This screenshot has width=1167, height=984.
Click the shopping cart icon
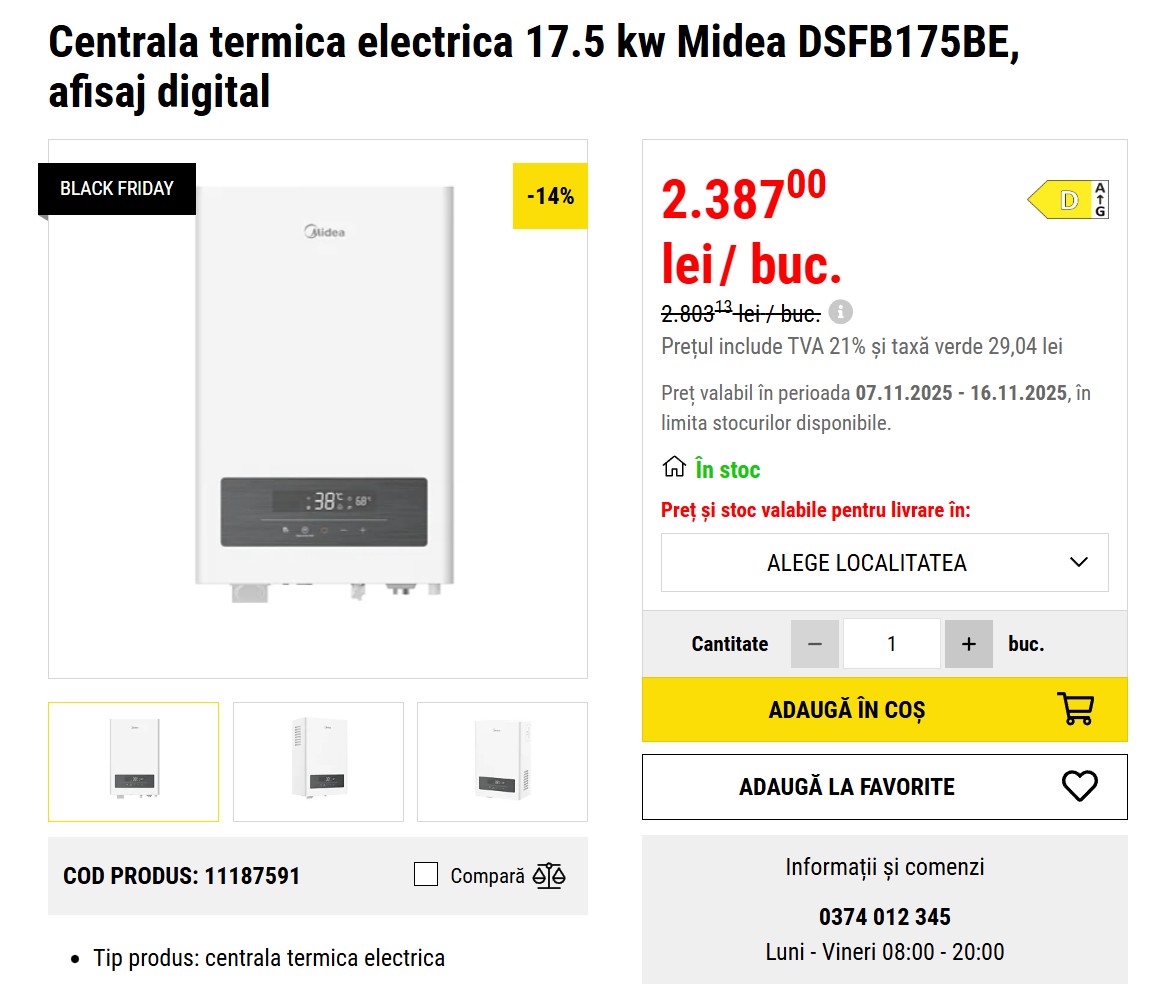coord(1075,709)
